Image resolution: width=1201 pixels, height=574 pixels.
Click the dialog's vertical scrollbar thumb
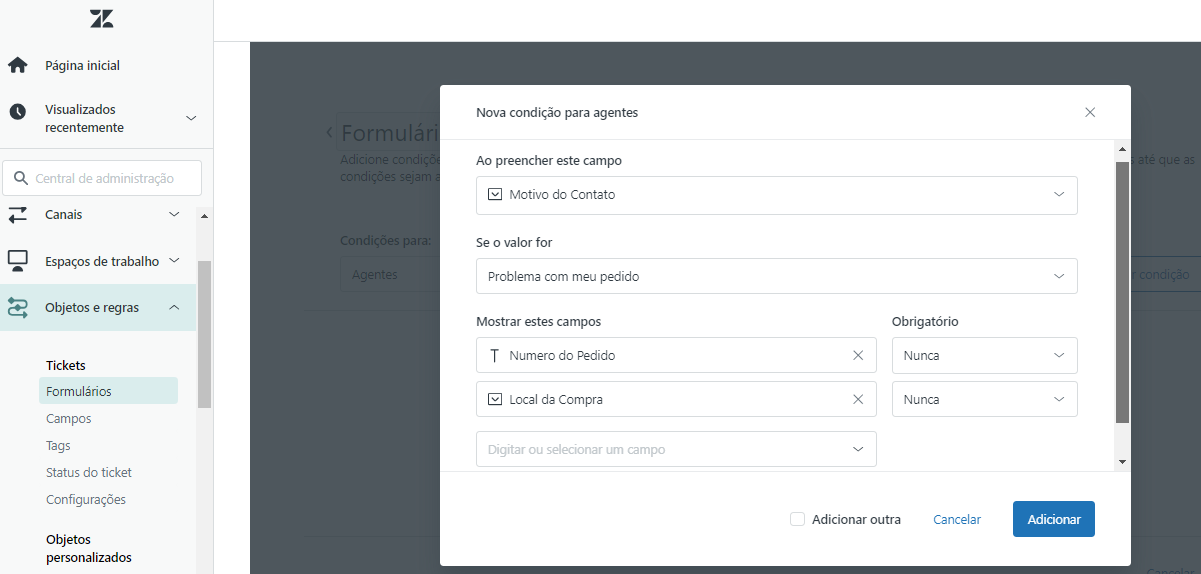click(1122, 290)
